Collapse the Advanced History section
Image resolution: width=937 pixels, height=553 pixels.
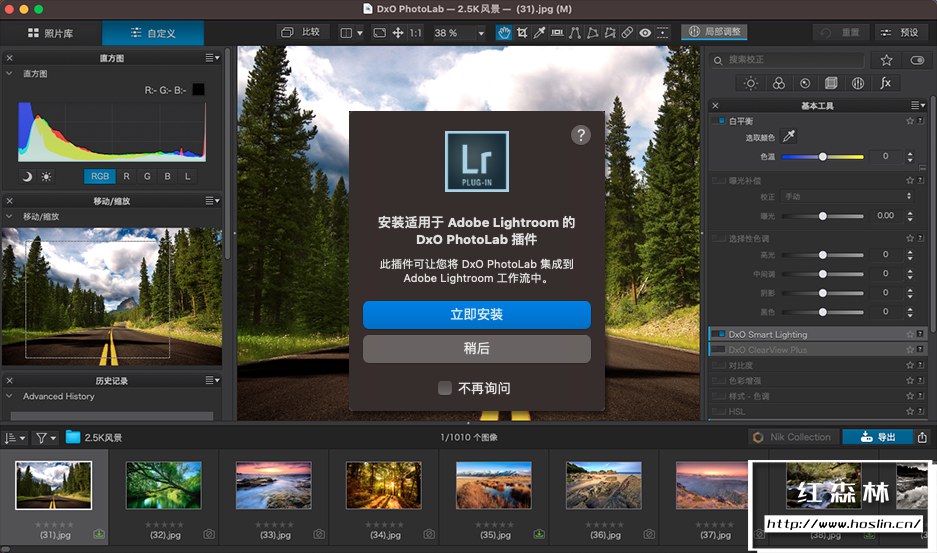[x=9, y=396]
